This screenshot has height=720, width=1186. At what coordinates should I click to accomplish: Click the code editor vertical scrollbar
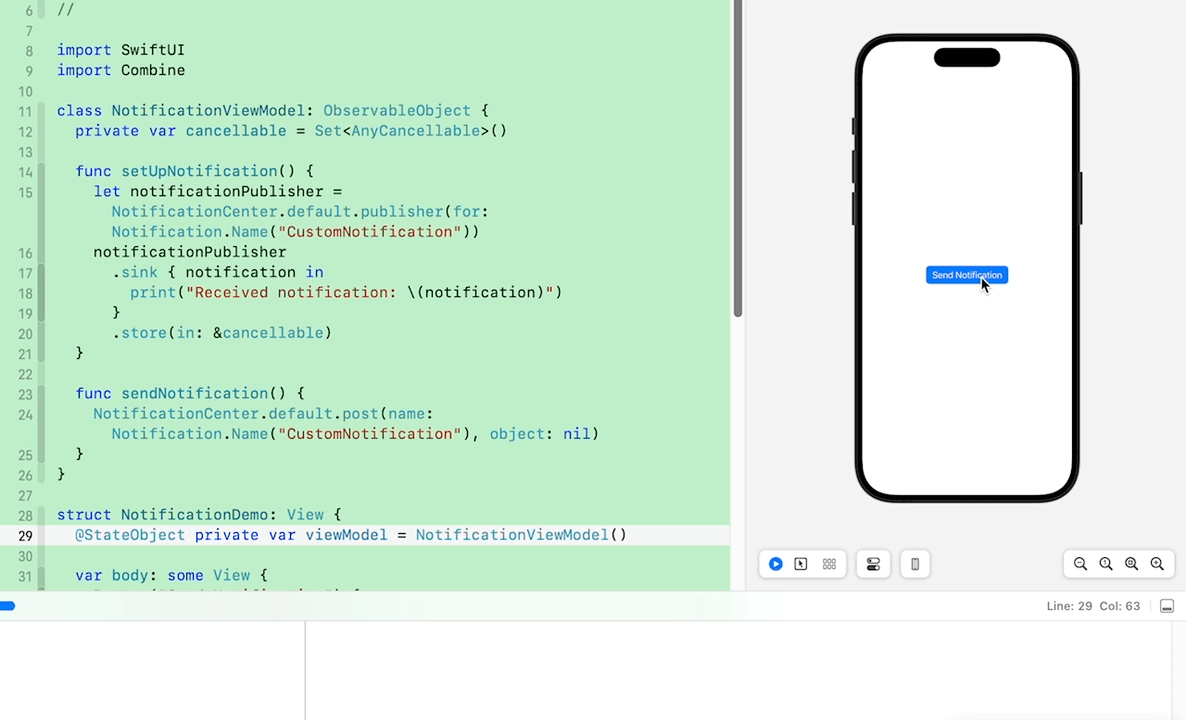tap(737, 158)
